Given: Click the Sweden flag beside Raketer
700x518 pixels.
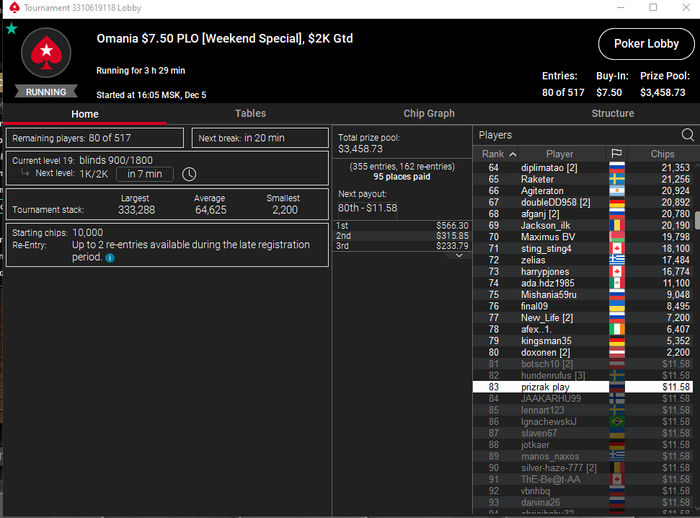Looking at the screenshot, I should pos(617,180).
